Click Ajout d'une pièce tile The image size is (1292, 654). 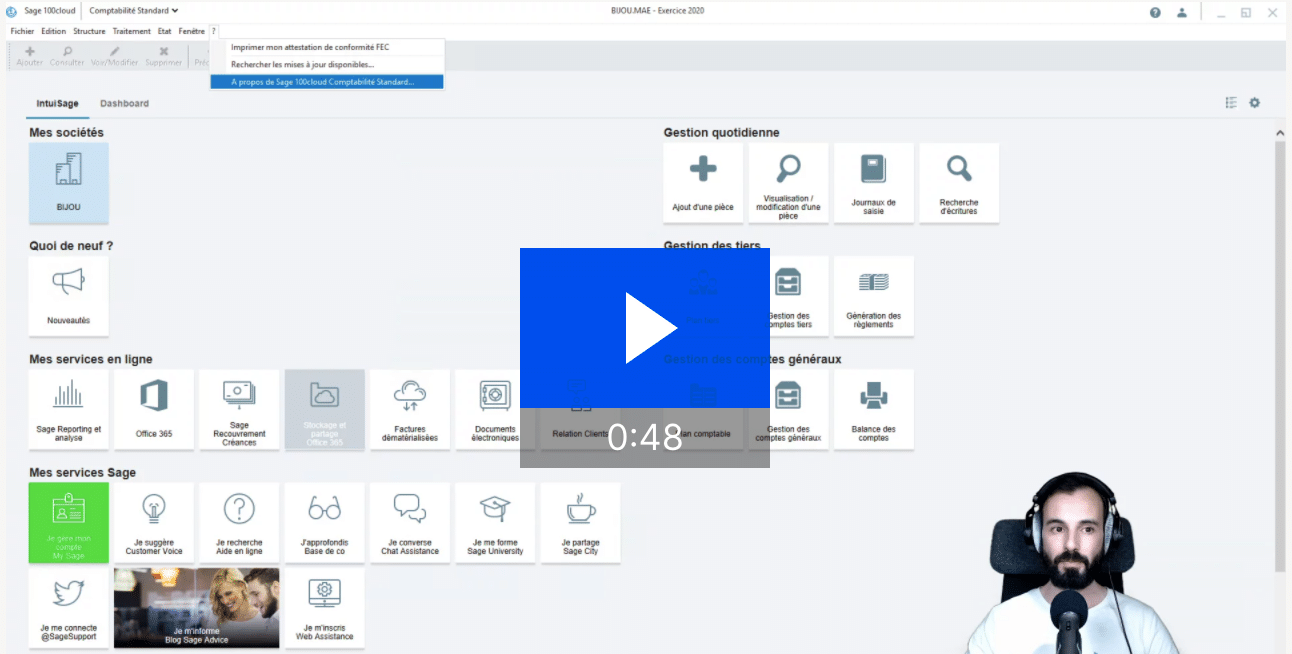pos(703,183)
